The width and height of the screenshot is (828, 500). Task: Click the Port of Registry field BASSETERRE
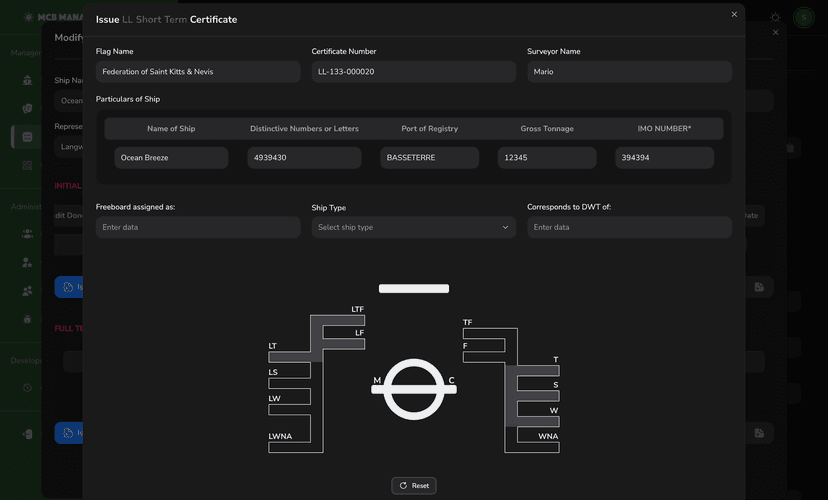coord(429,158)
